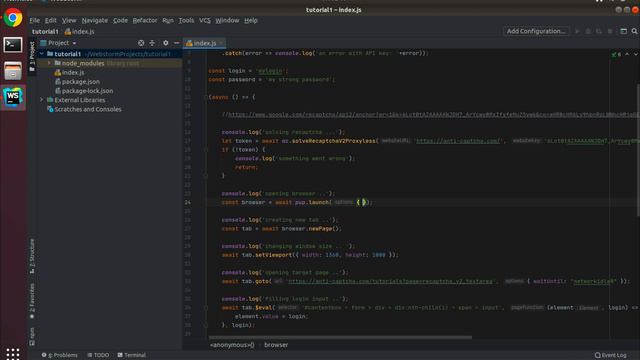640x360 pixels.
Task: Open the Show Applications grid
Action: pos(13,353)
